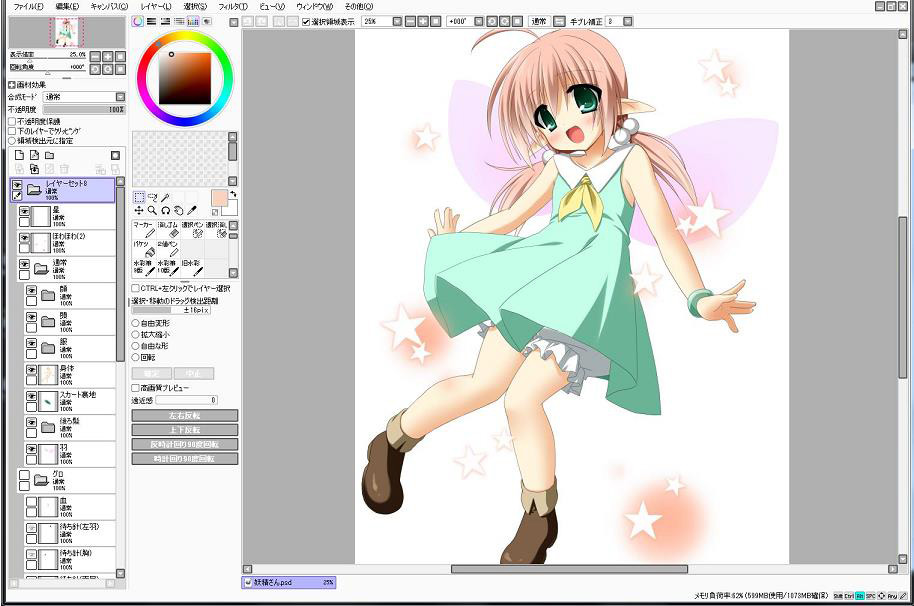Select the Lasso tool
The height and width of the screenshot is (606, 914).
(152, 197)
